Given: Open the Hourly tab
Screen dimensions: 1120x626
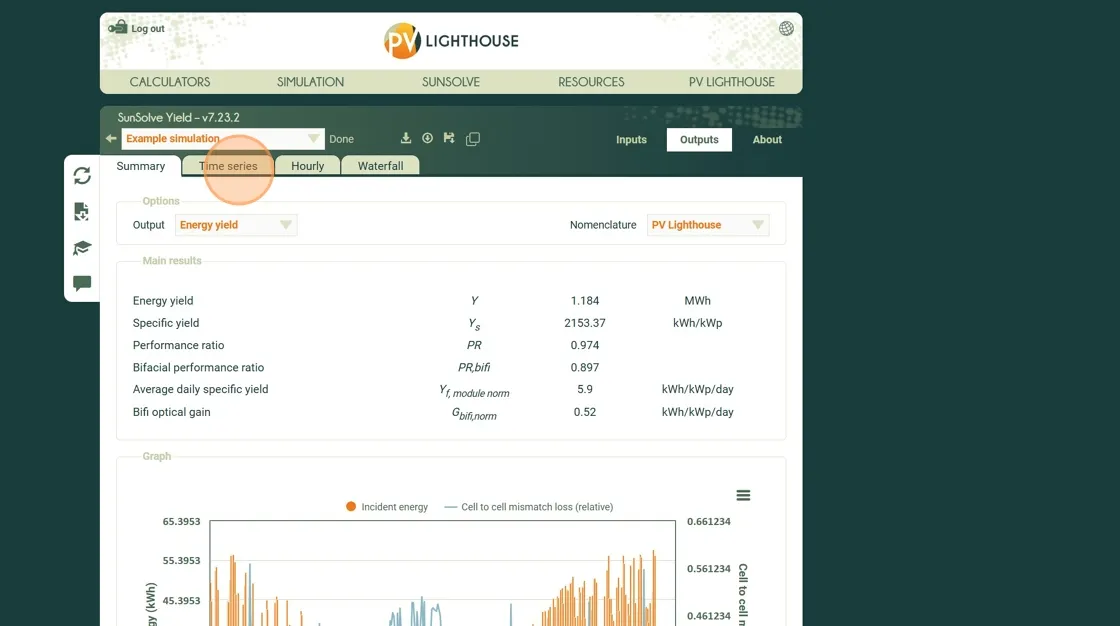Looking at the screenshot, I should coord(307,166).
